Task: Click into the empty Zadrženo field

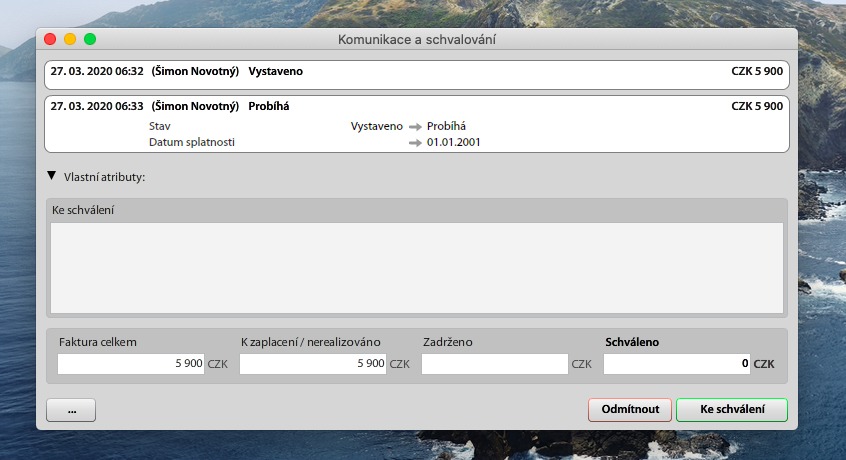Action: coord(495,364)
